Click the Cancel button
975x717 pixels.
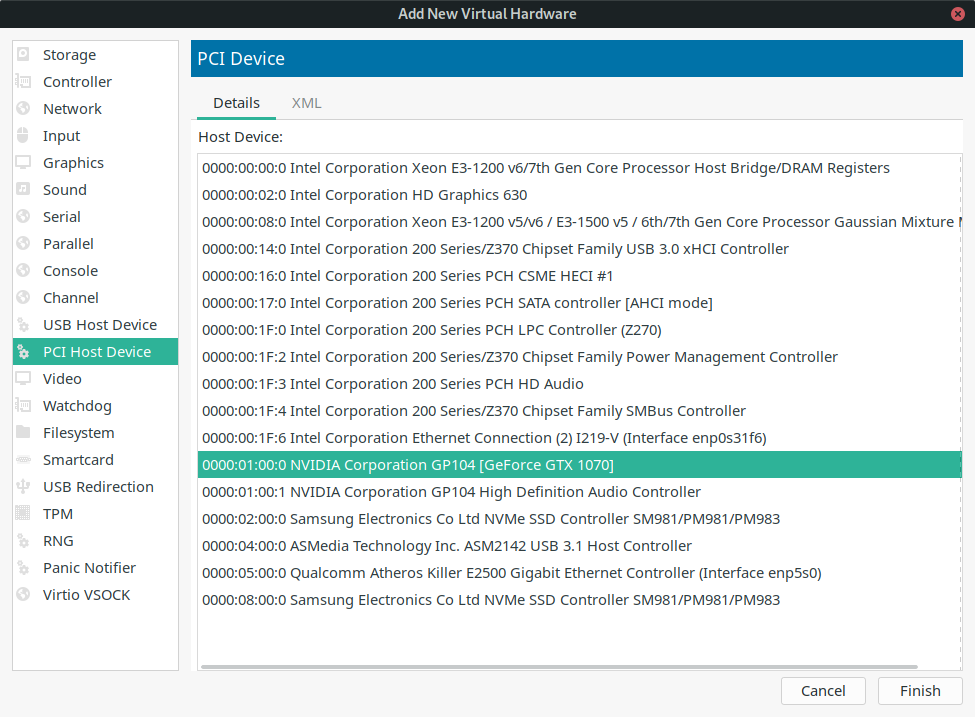point(823,691)
